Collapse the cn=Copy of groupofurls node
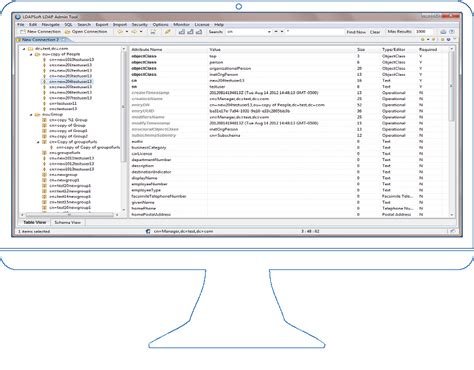This screenshot has height=370, width=474. point(38,142)
